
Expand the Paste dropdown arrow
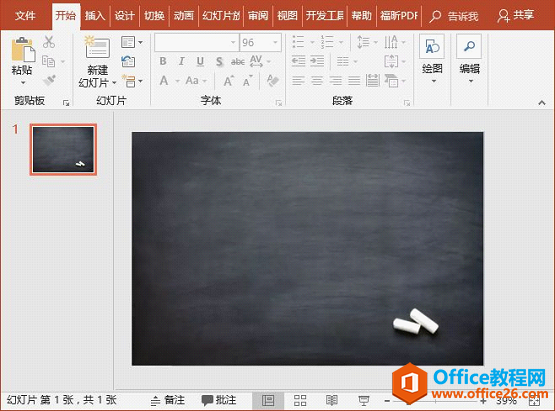pyautogui.click(x=23, y=82)
